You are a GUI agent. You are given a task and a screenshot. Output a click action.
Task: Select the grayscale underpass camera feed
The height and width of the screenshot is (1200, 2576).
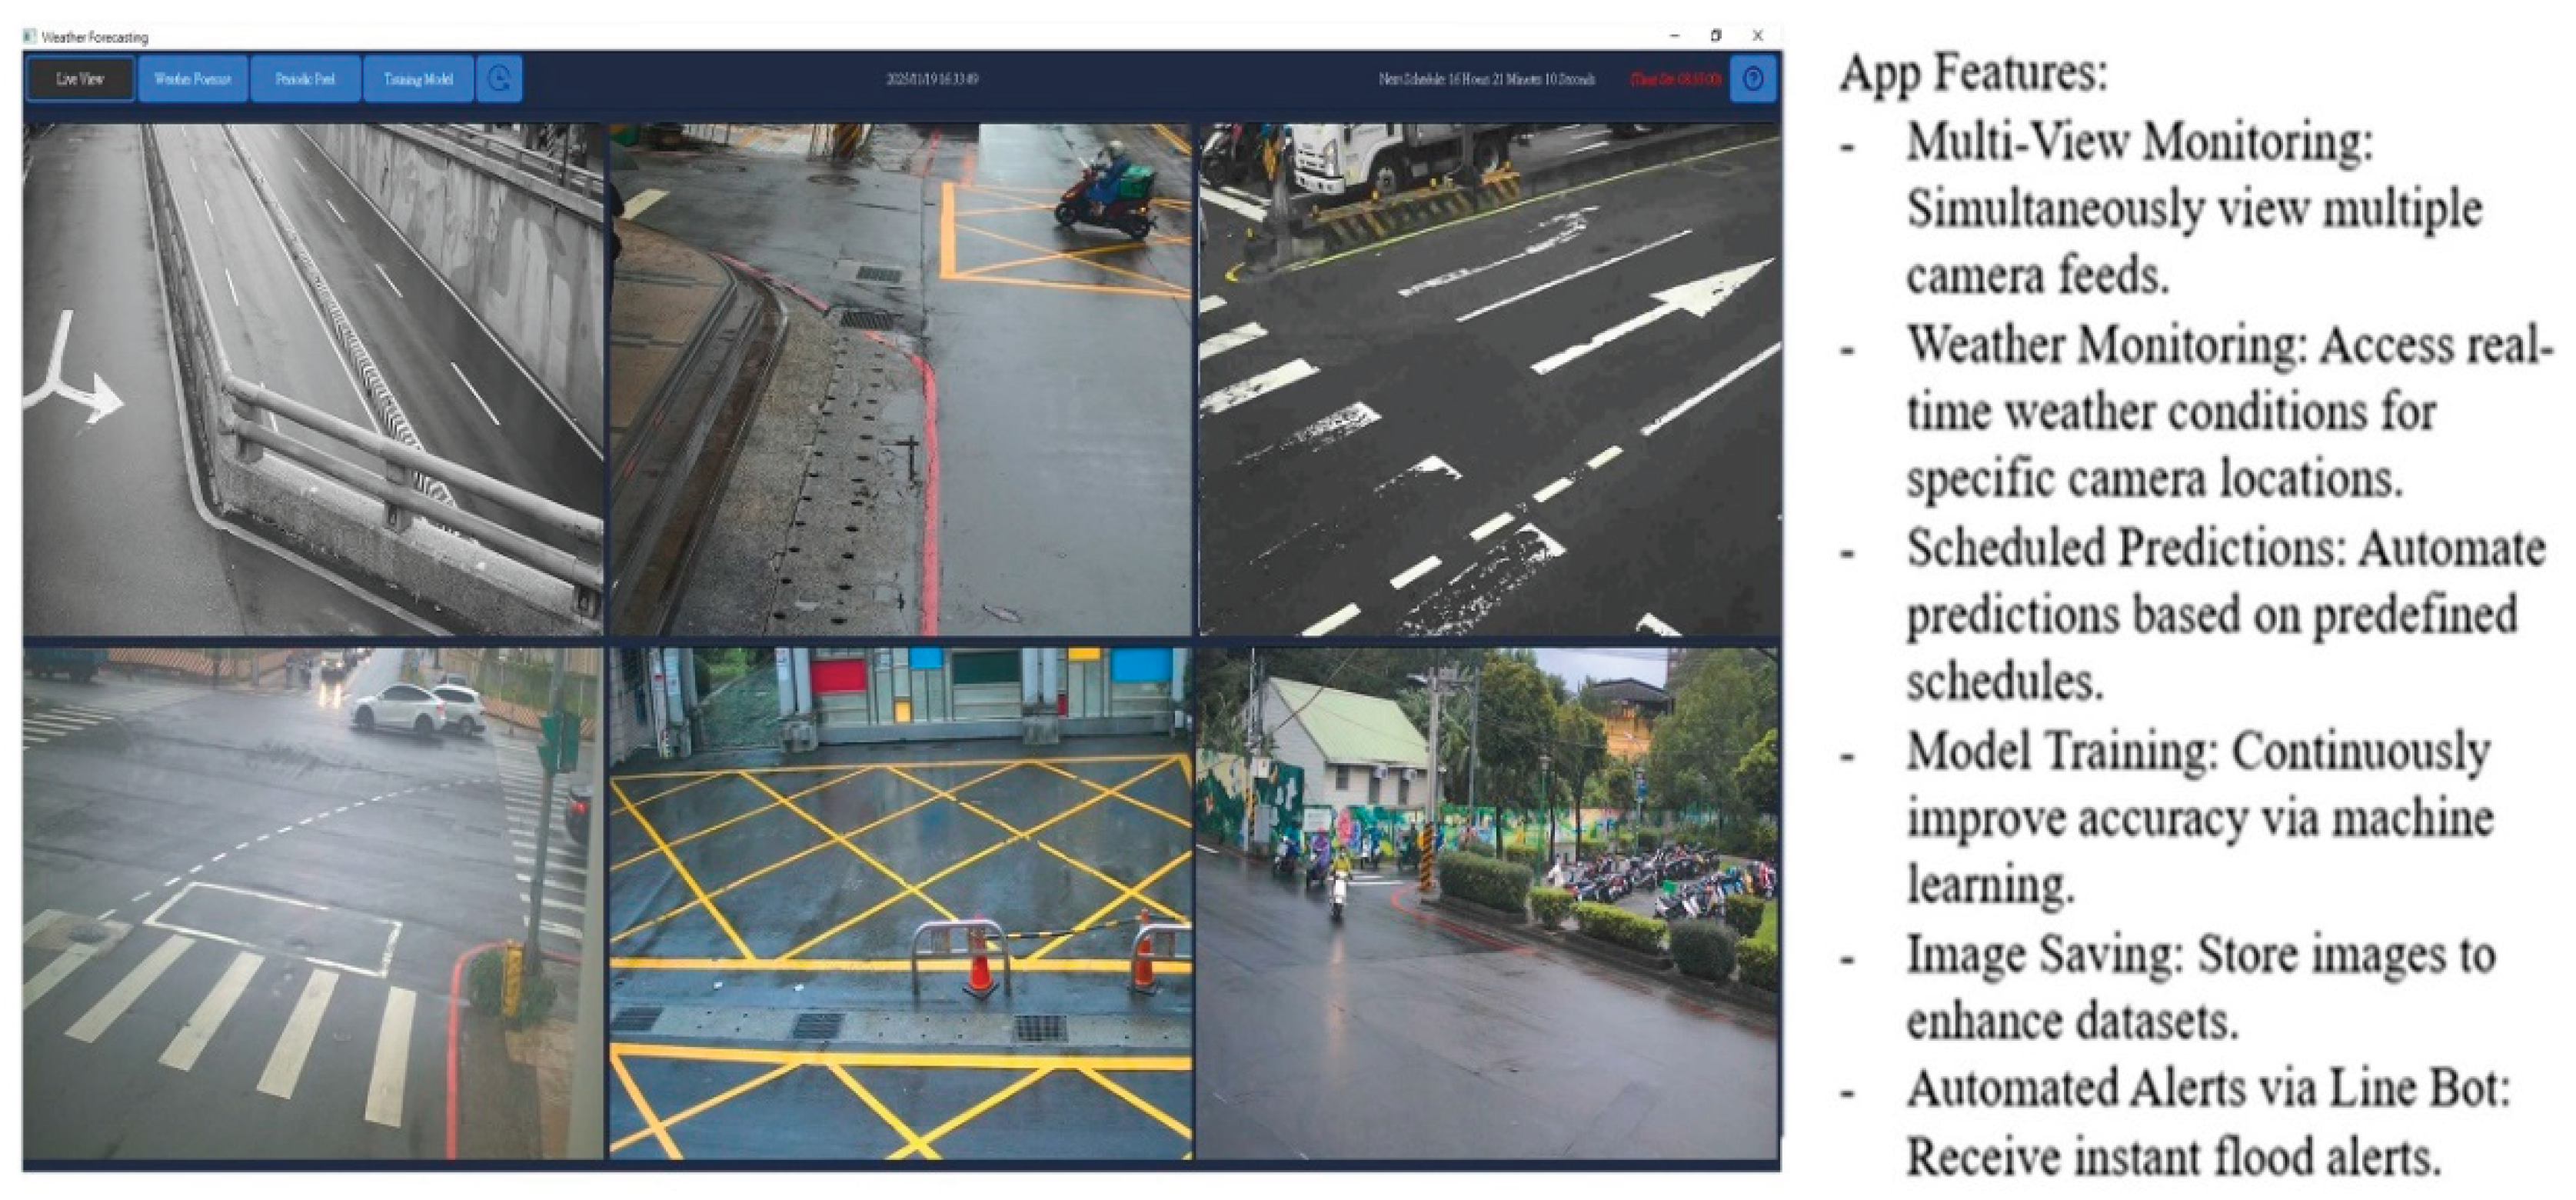pos(313,379)
